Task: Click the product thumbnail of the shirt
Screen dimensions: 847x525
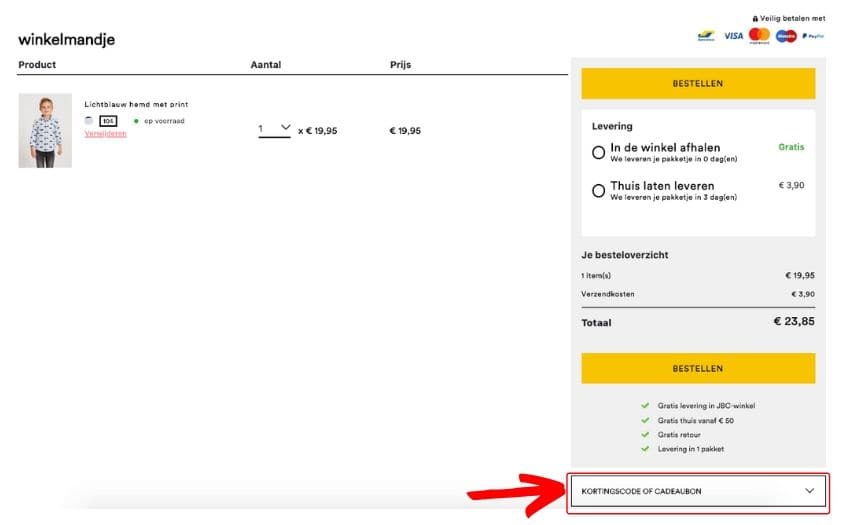Action: point(45,130)
